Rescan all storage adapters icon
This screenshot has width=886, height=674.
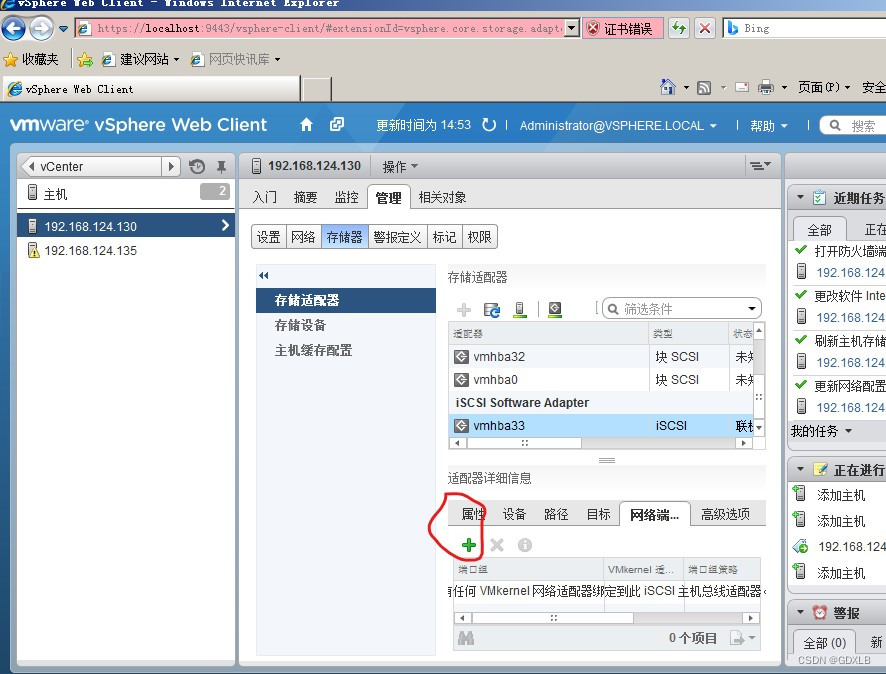coord(492,309)
